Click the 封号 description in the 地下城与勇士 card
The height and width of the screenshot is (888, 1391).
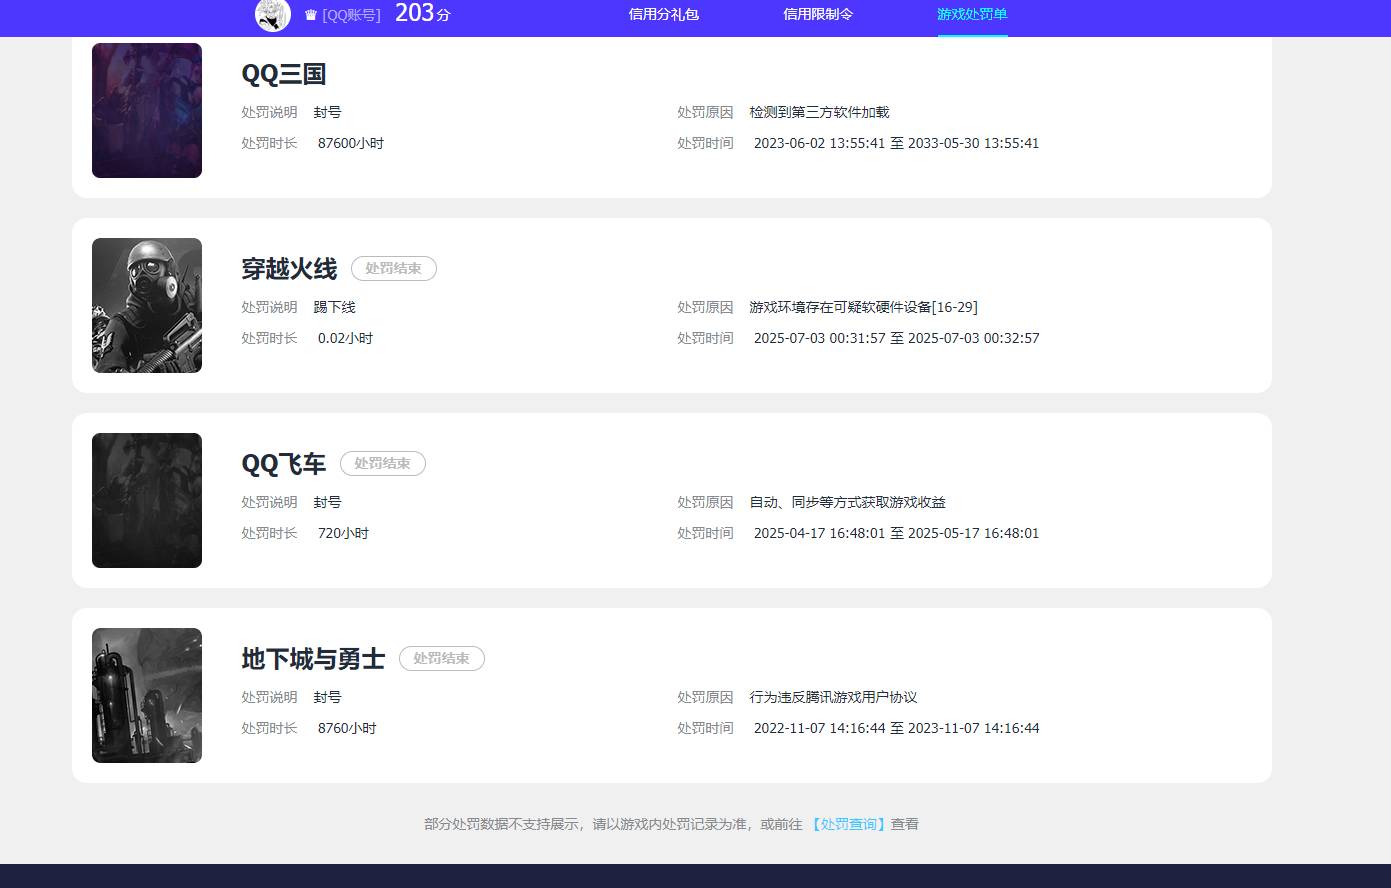pyautogui.click(x=327, y=697)
